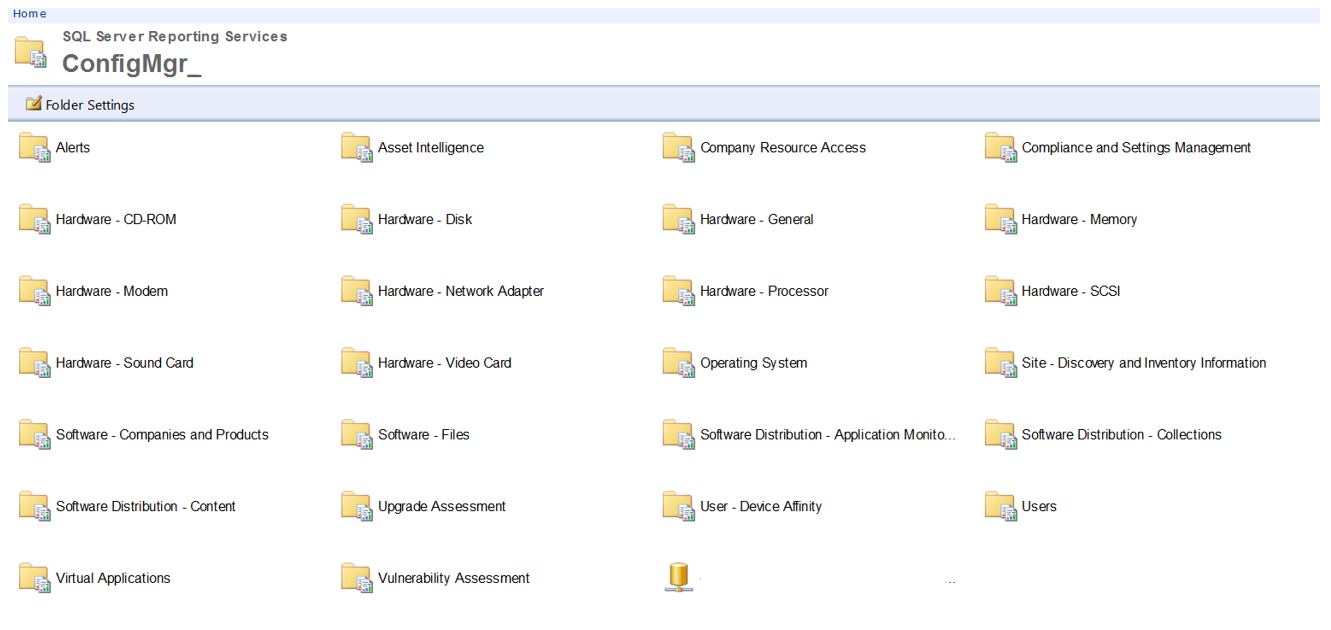
Task: Open the Software - Files folder link
Action: [424, 435]
